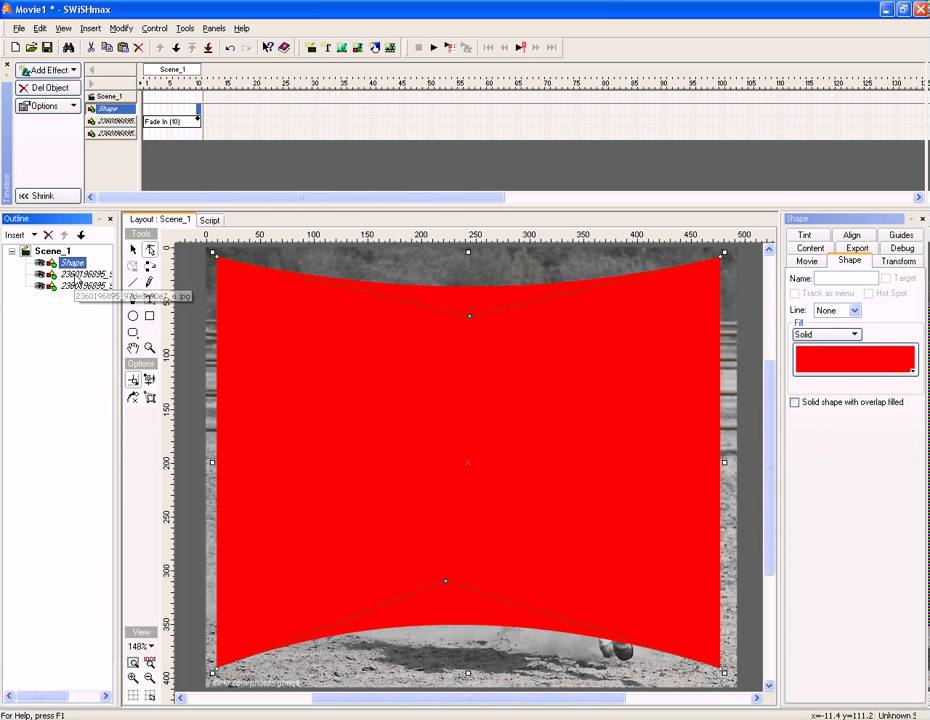The height and width of the screenshot is (720, 930).
Task: Open the Tint tab
Action: click(805, 235)
